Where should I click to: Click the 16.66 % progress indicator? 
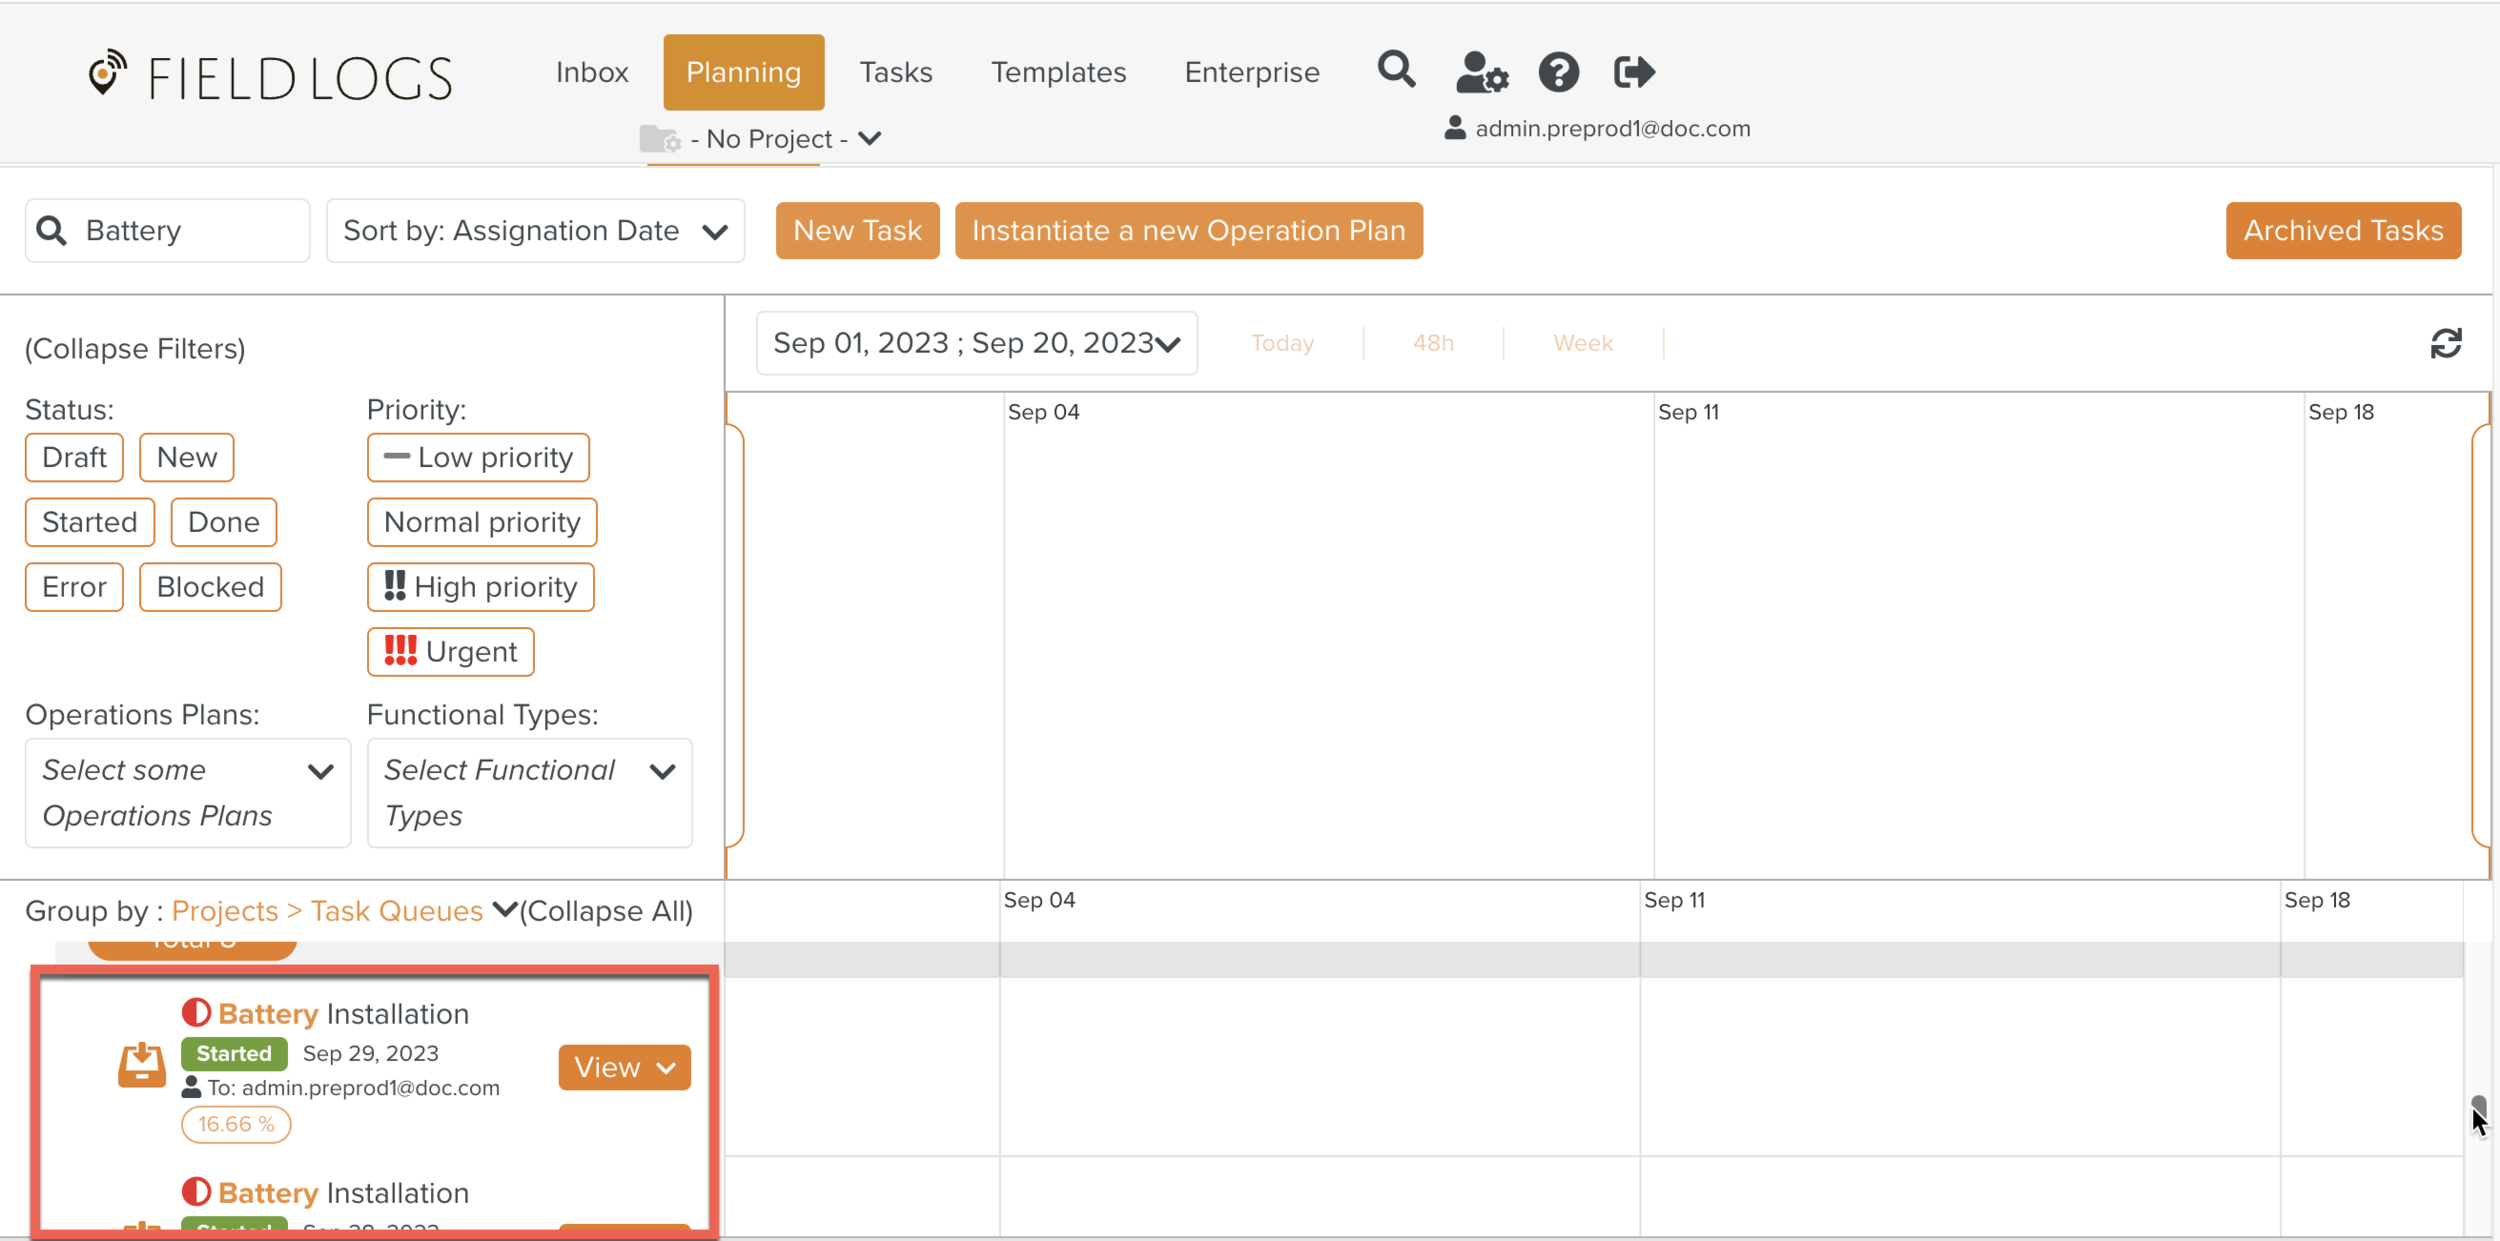coord(236,1124)
